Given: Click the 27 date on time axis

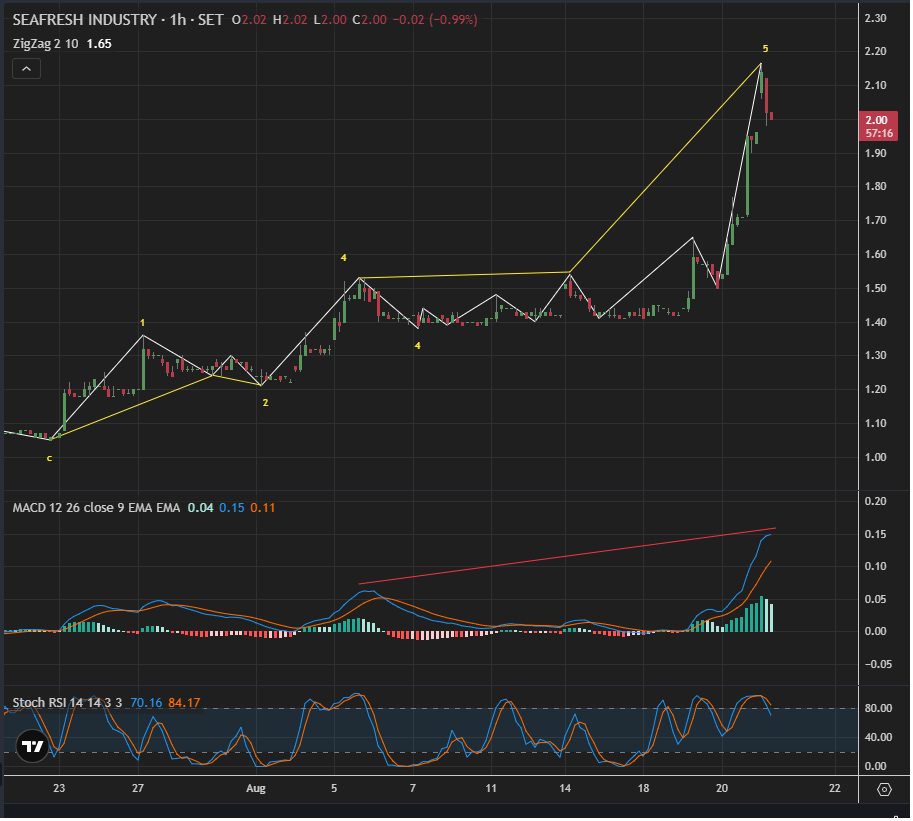Looking at the screenshot, I should [138, 790].
